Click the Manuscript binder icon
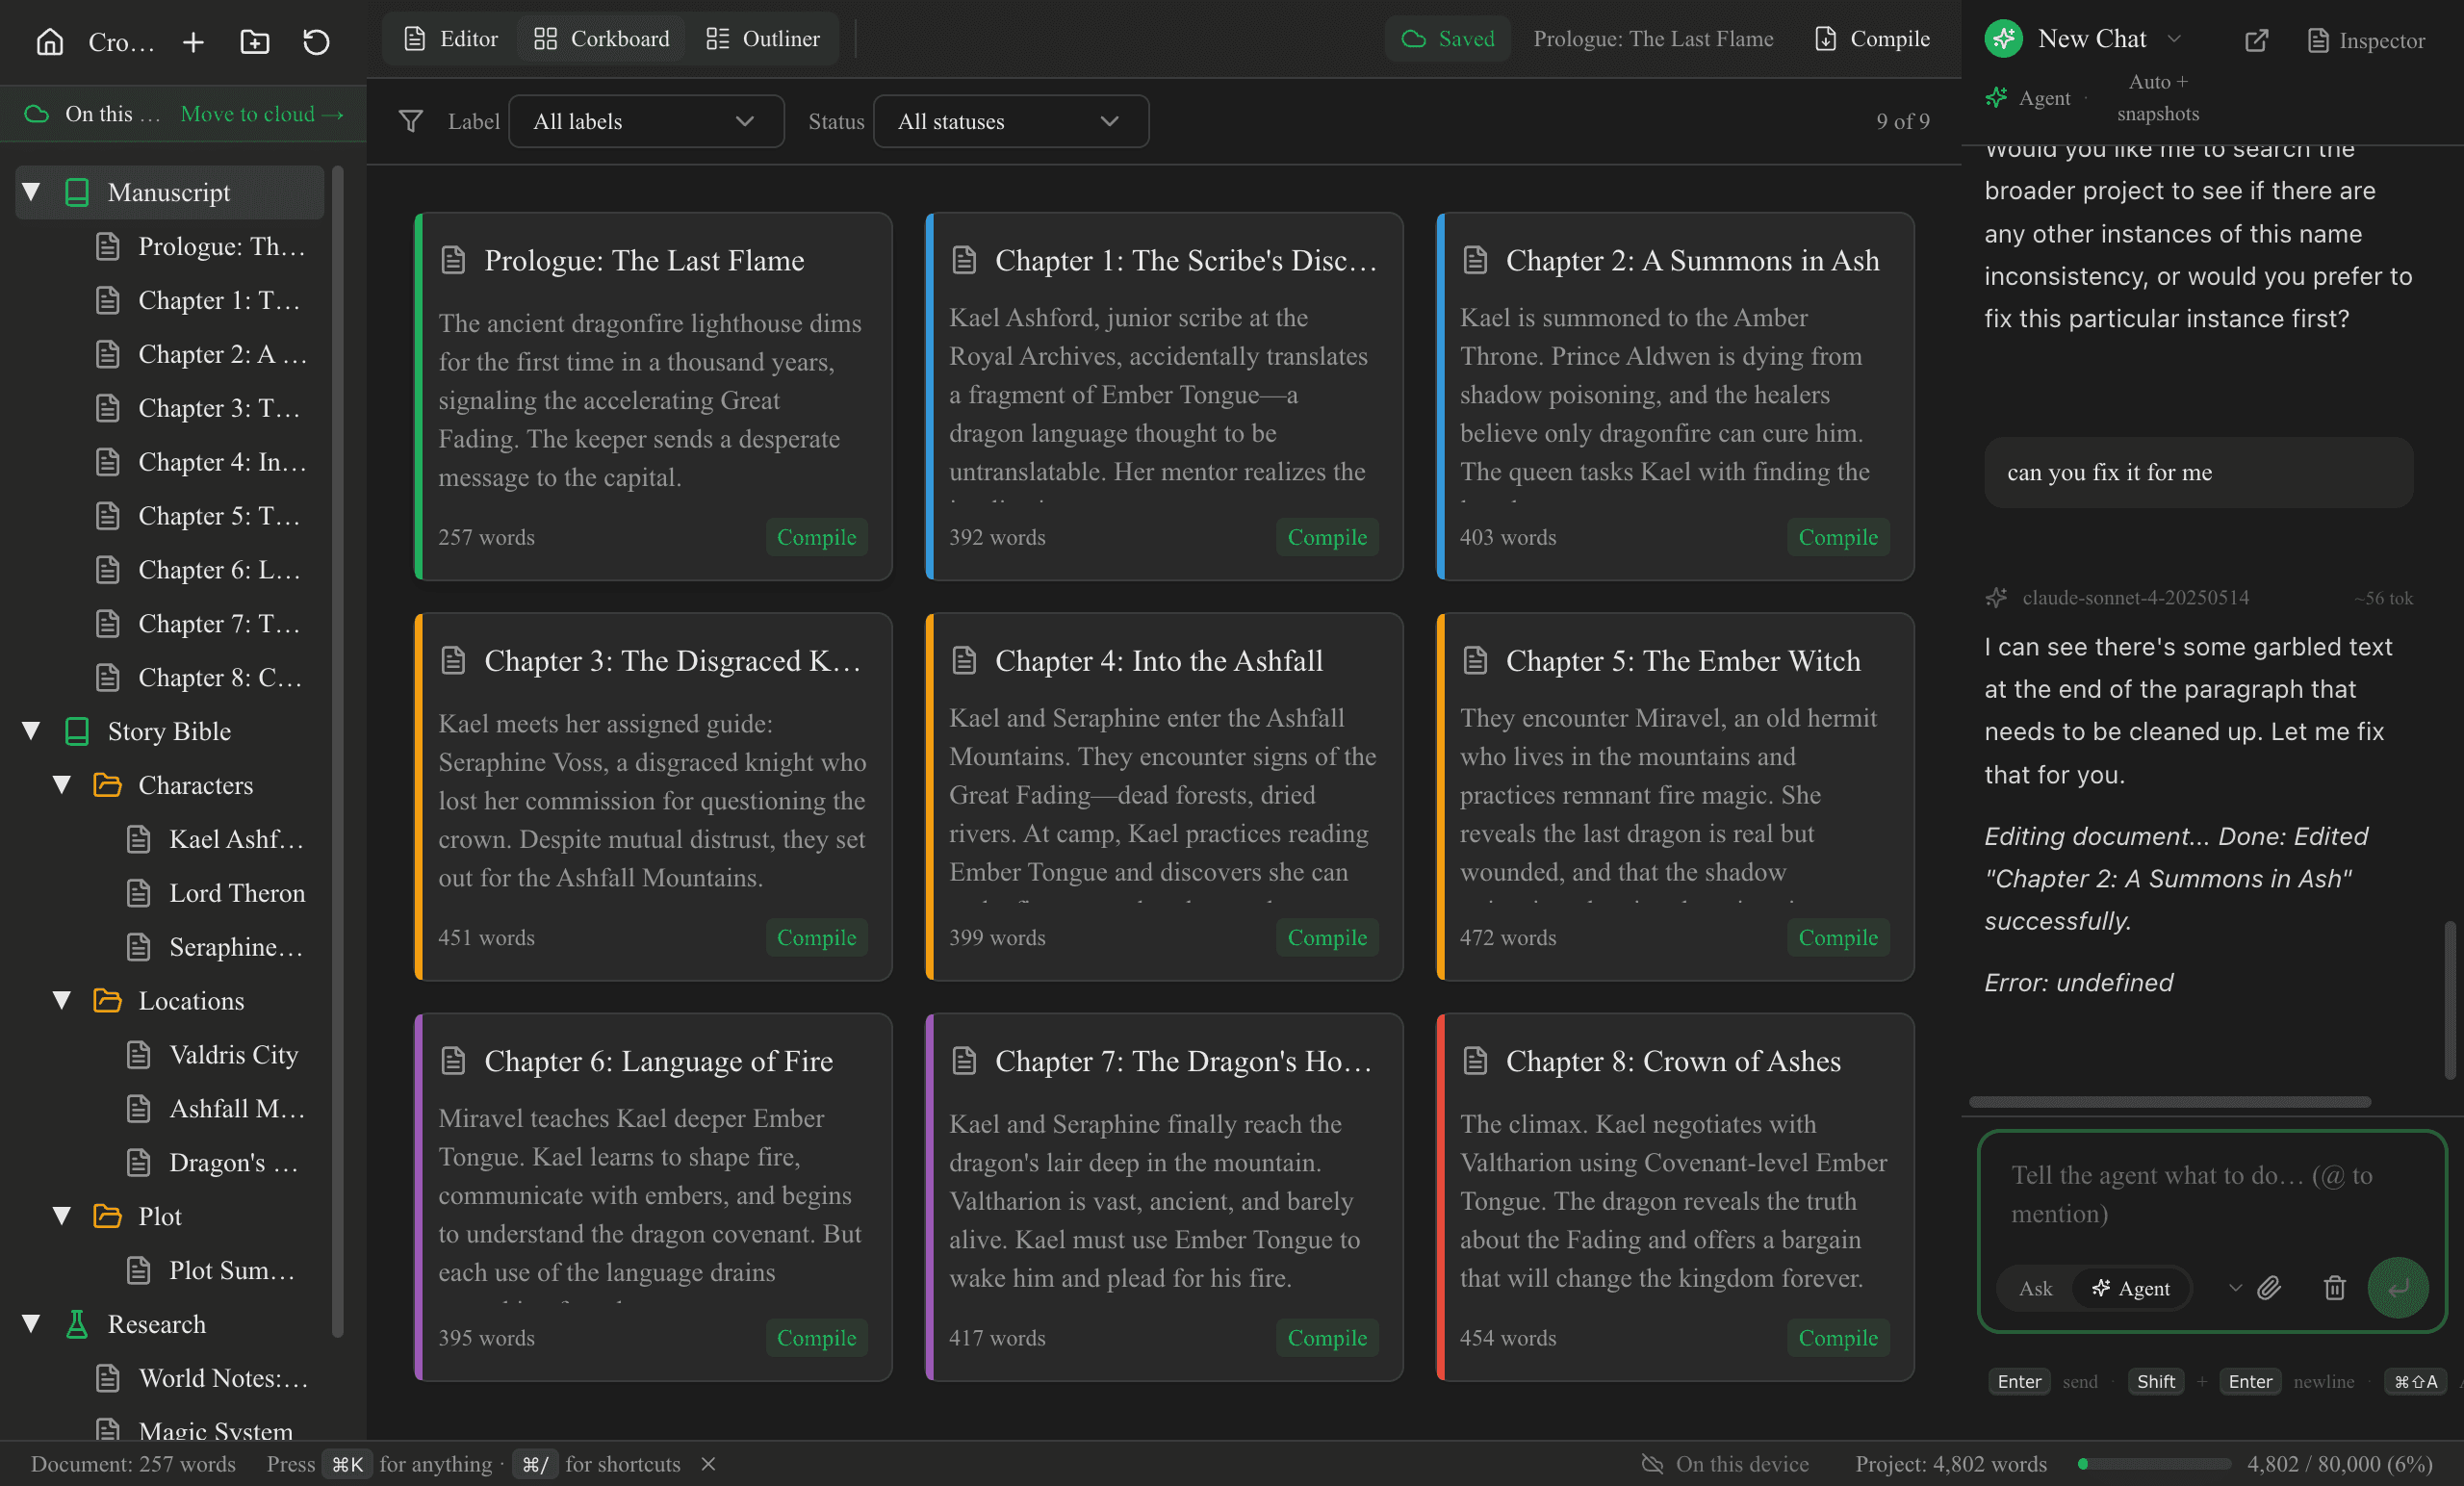2464x1486 pixels. [77, 192]
